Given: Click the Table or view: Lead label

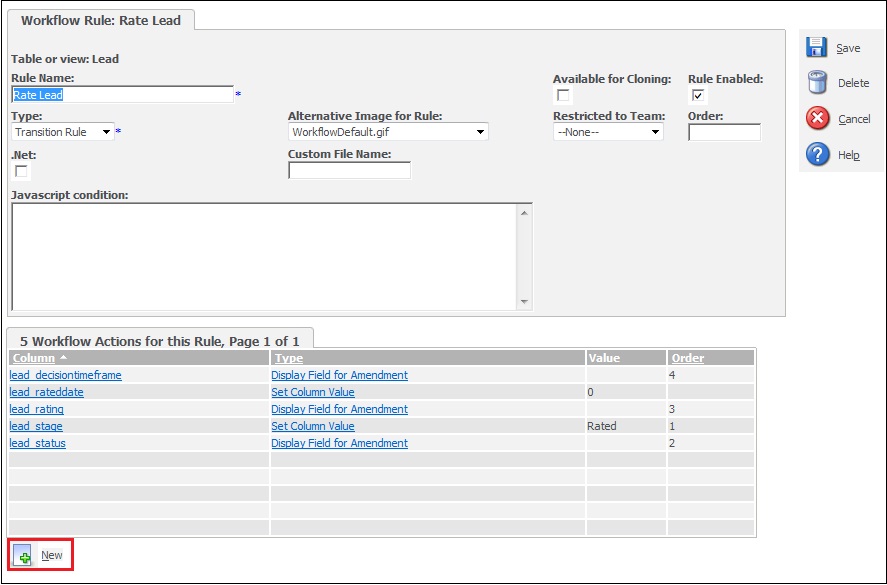Looking at the screenshot, I should click(65, 59).
